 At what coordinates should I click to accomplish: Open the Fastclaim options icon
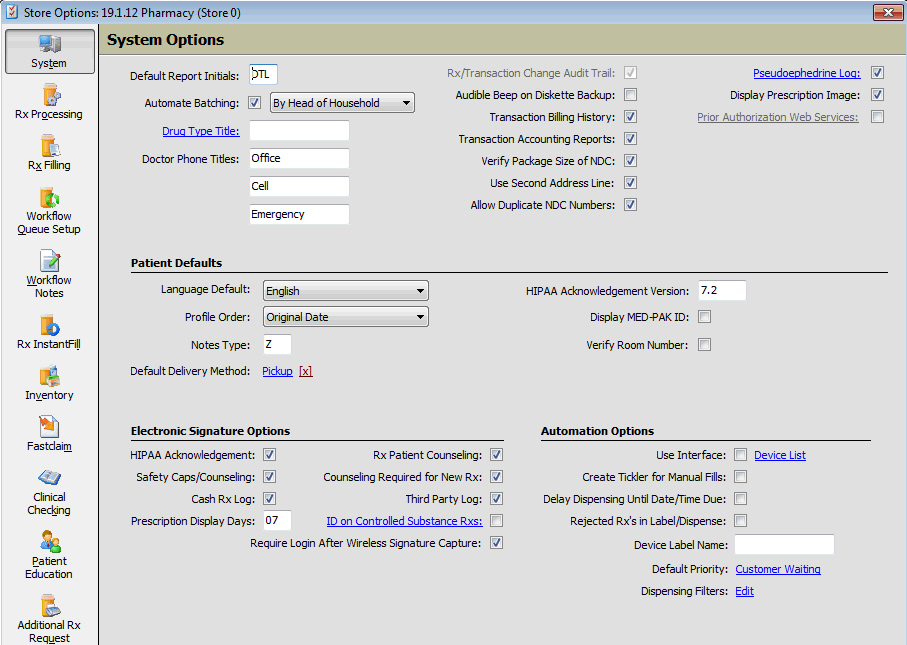[x=49, y=434]
